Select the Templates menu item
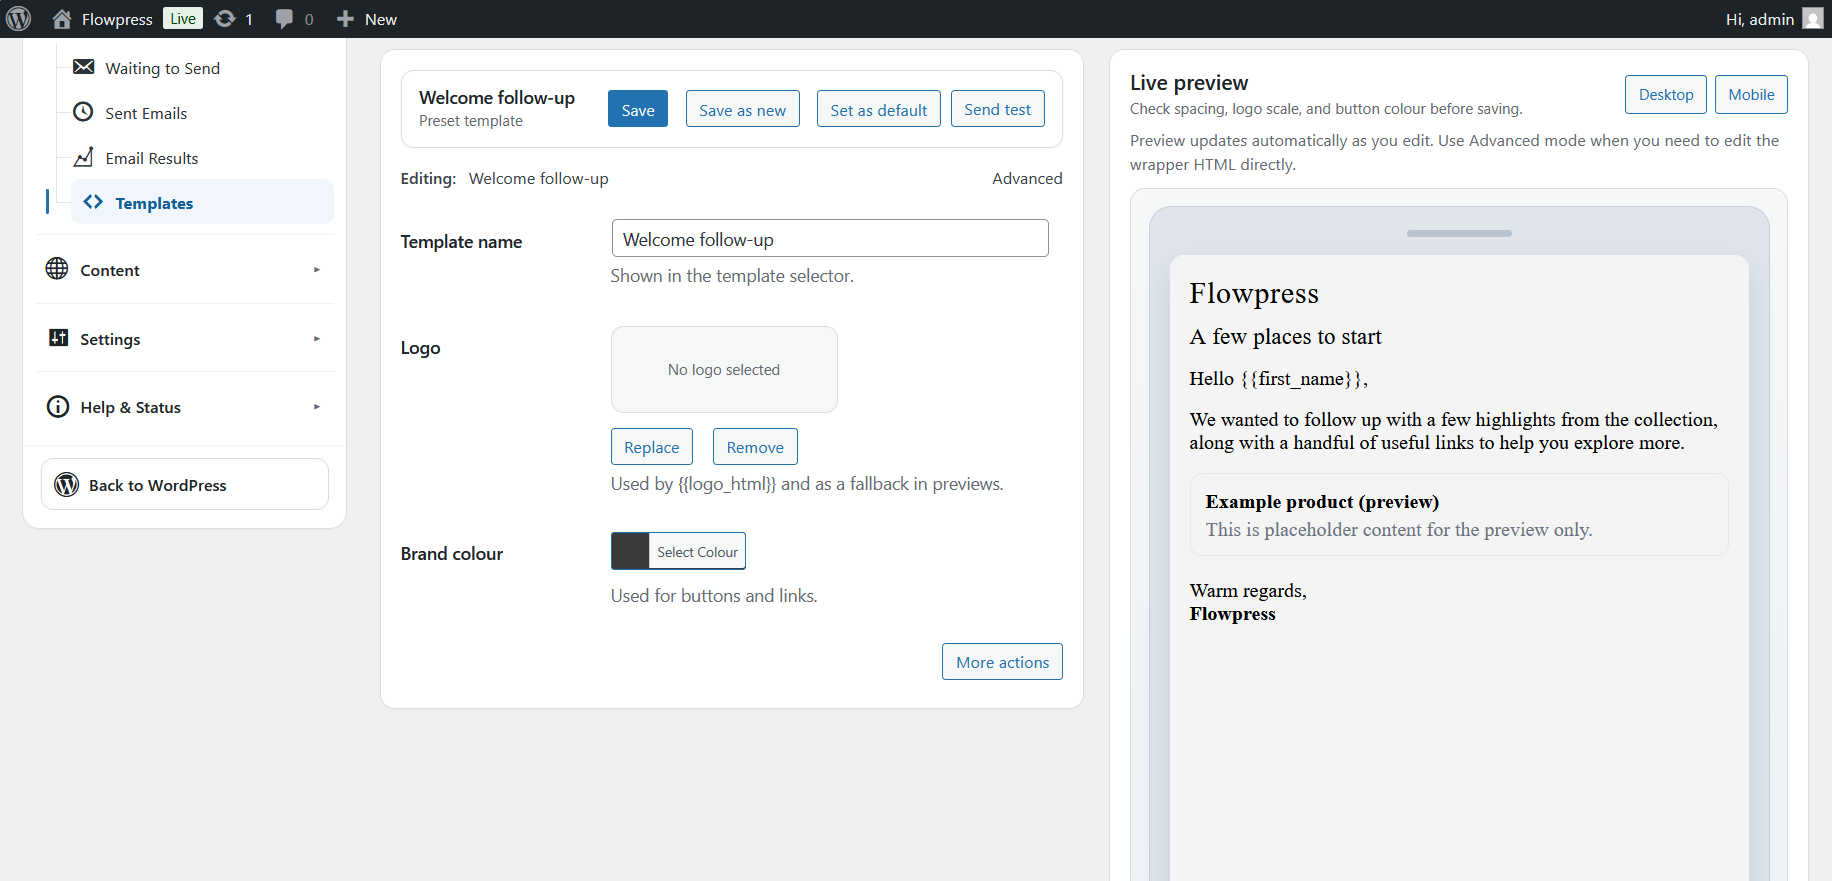This screenshot has height=881, width=1832. pyautogui.click(x=202, y=202)
